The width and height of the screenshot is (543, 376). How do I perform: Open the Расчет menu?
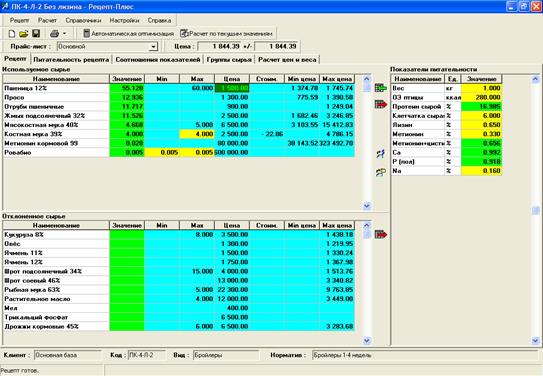point(47,20)
